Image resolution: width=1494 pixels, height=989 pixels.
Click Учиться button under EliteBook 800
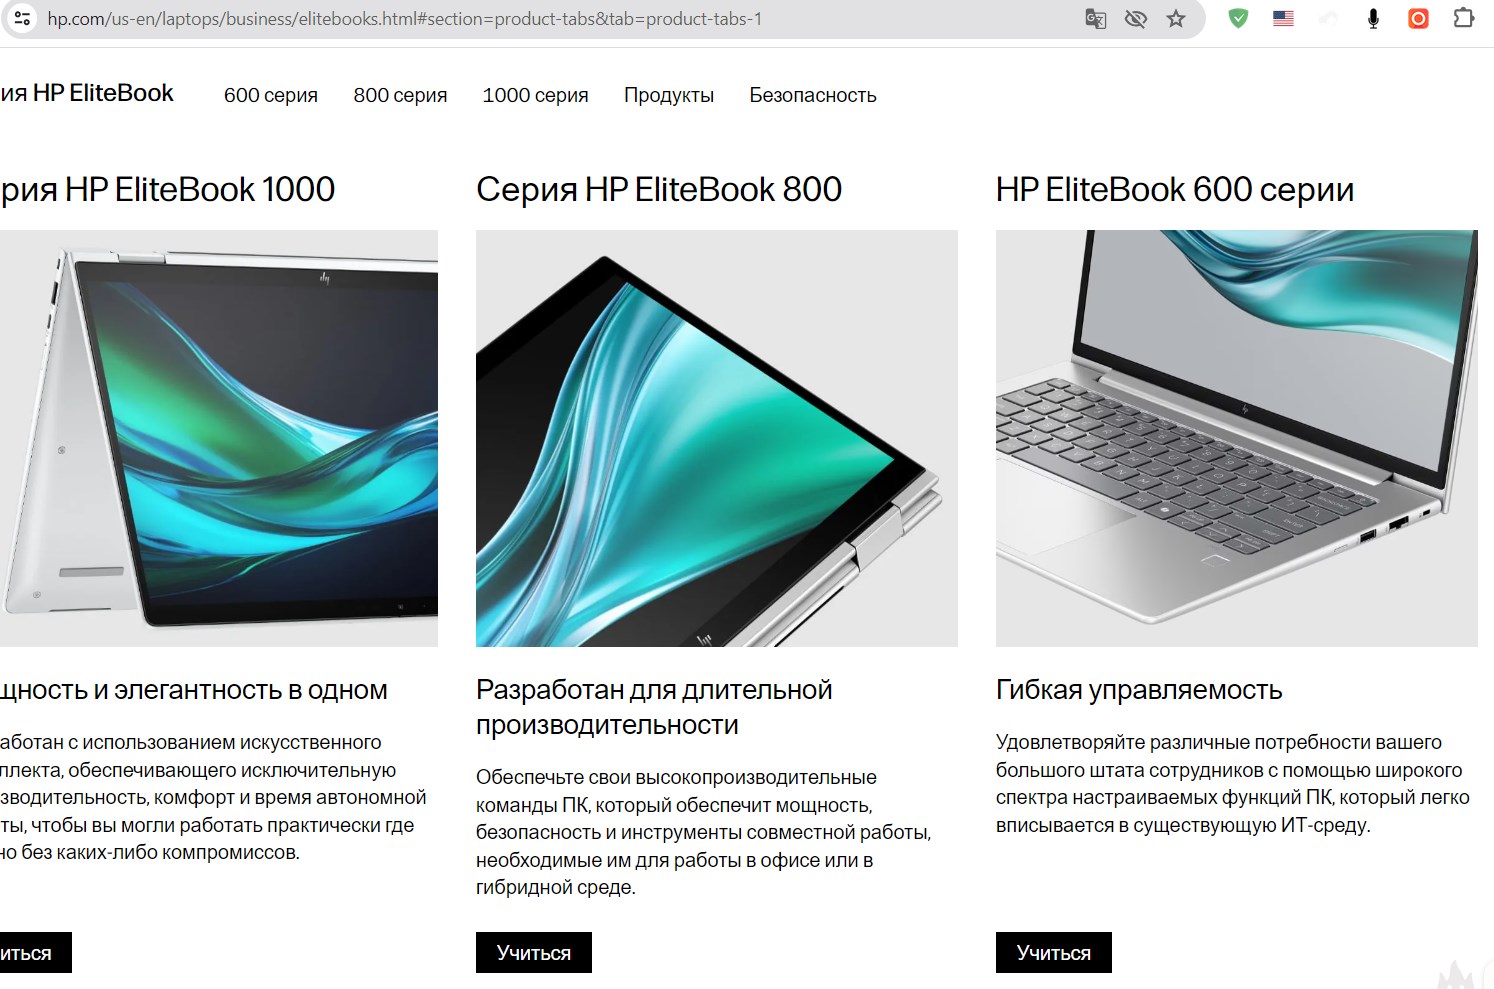coord(534,952)
